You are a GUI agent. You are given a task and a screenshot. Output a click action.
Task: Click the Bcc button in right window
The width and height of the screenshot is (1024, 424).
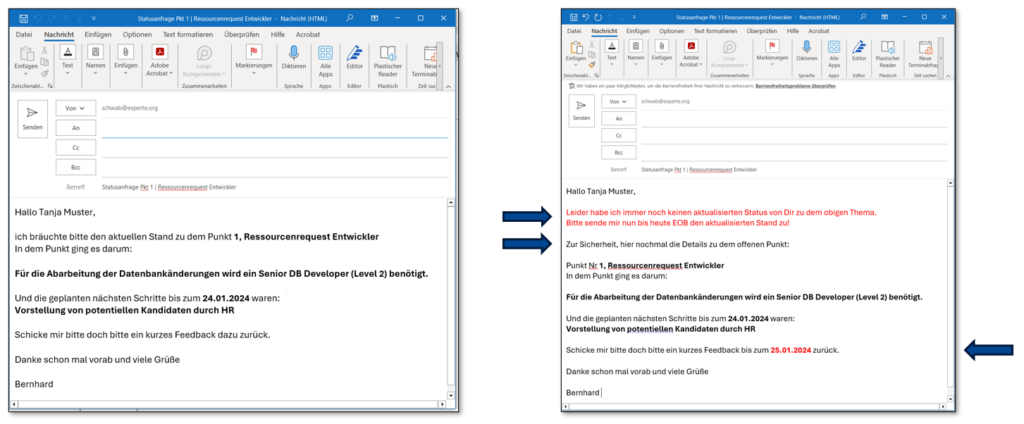coord(618,152)
